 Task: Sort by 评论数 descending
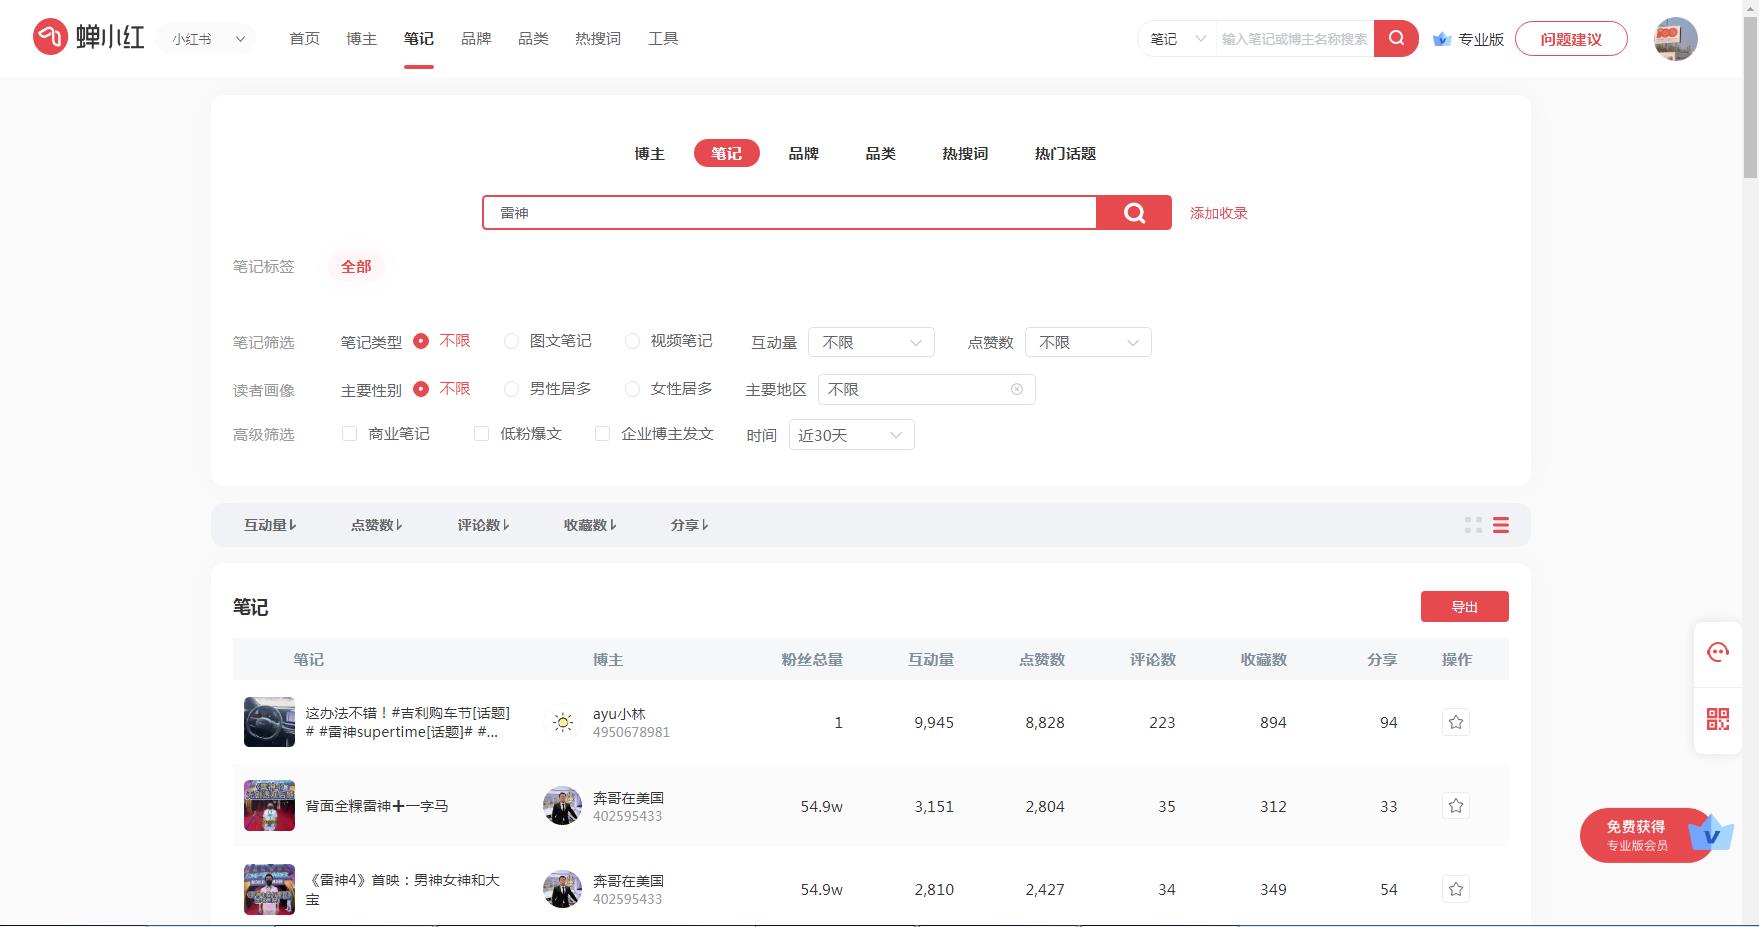[484, 525]
